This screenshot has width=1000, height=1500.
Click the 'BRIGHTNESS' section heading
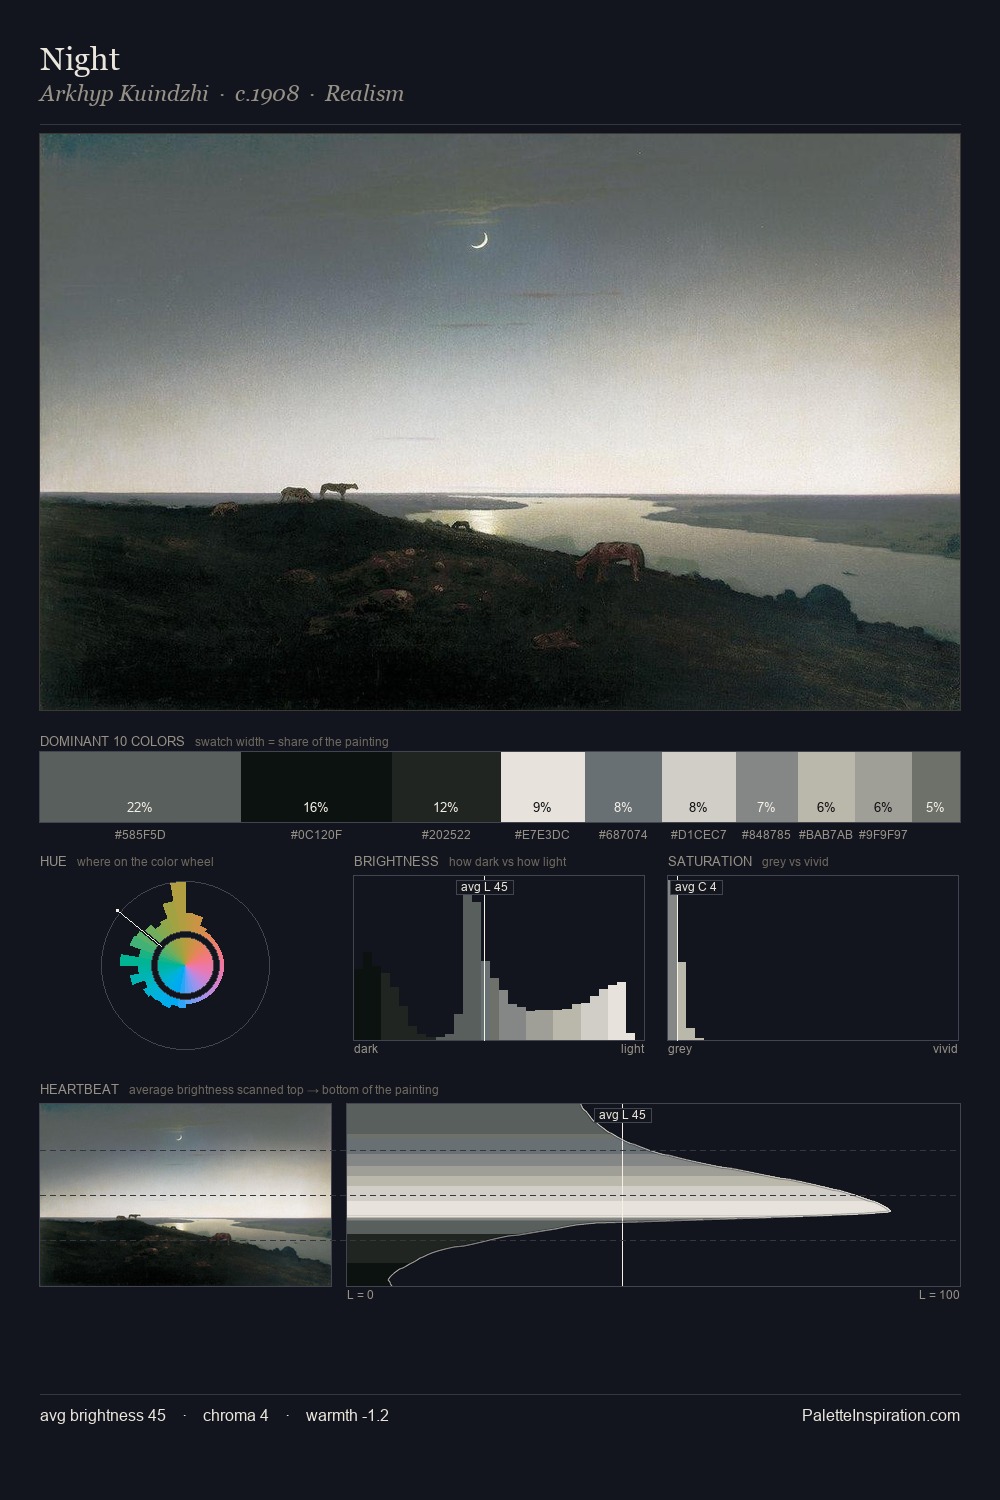396,861
